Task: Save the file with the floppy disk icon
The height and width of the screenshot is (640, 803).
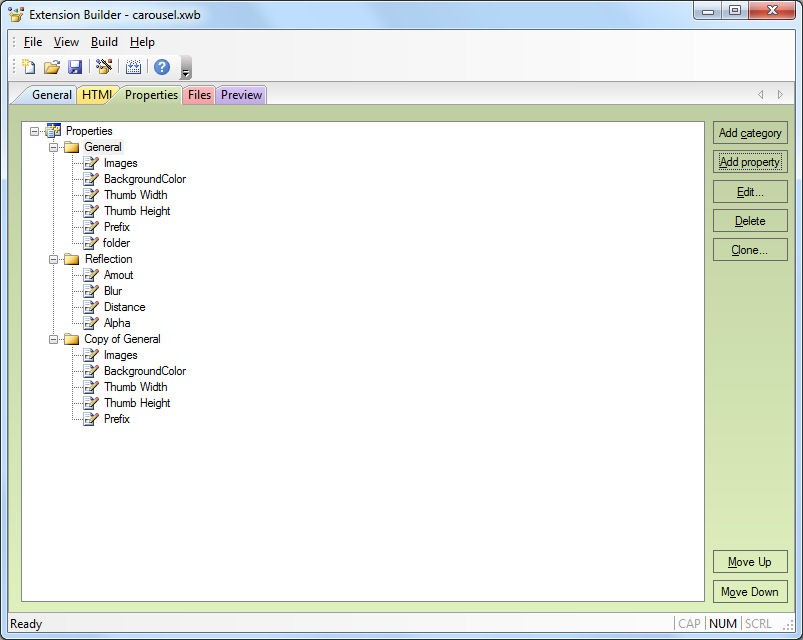Action: pyautogui.click(x=75, y=67)
